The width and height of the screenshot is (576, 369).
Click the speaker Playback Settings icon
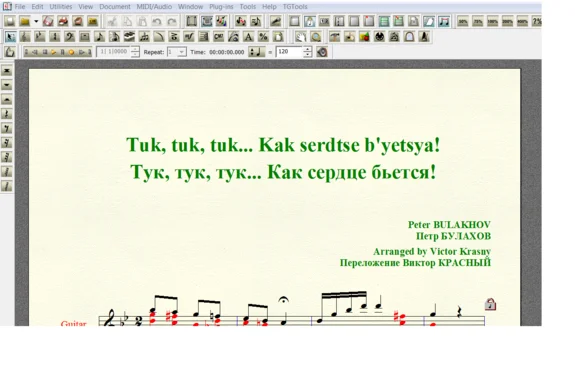322,52
